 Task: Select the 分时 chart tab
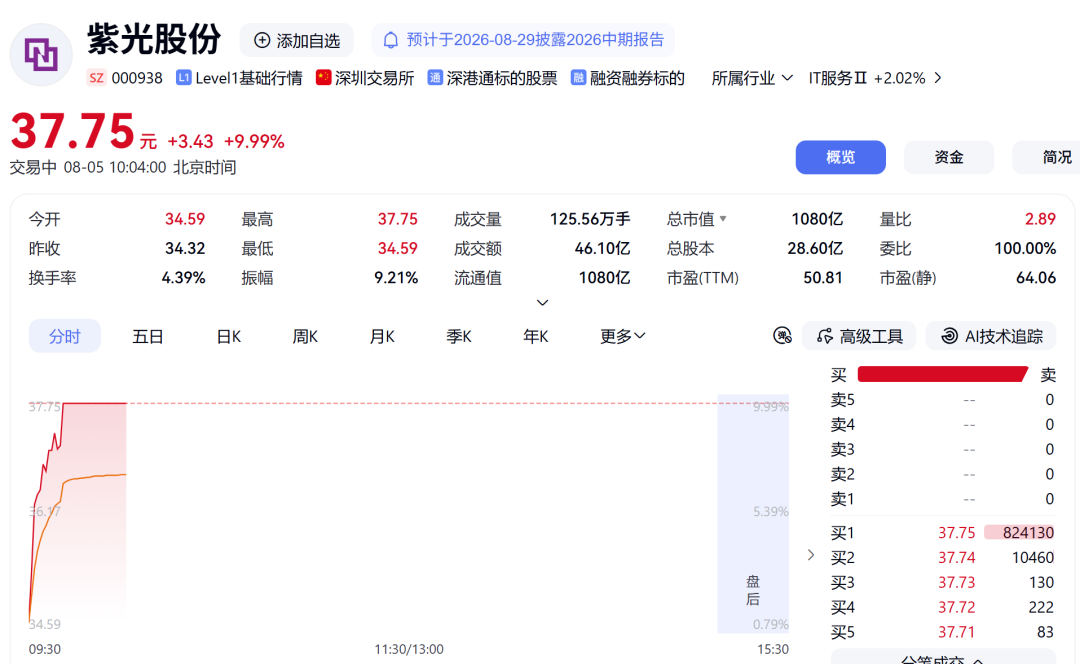point(65,336)
